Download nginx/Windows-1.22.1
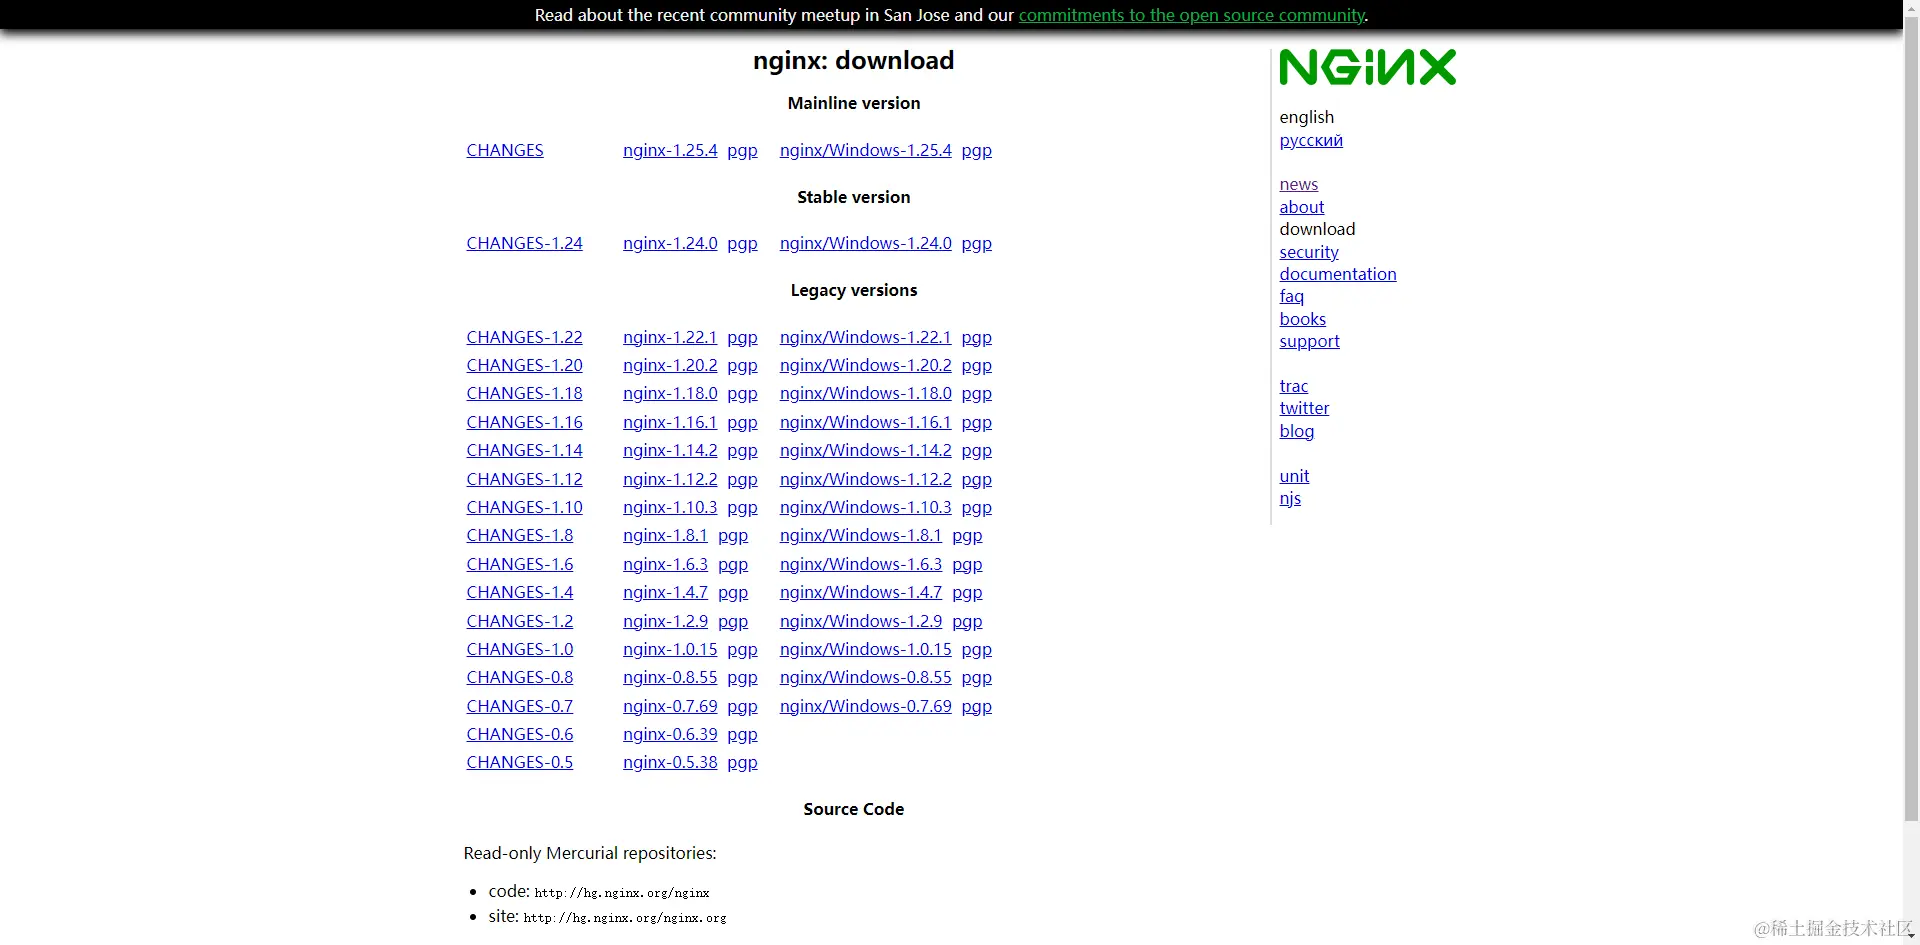Viewport: 1920px width, 945px height. (866, 337)
